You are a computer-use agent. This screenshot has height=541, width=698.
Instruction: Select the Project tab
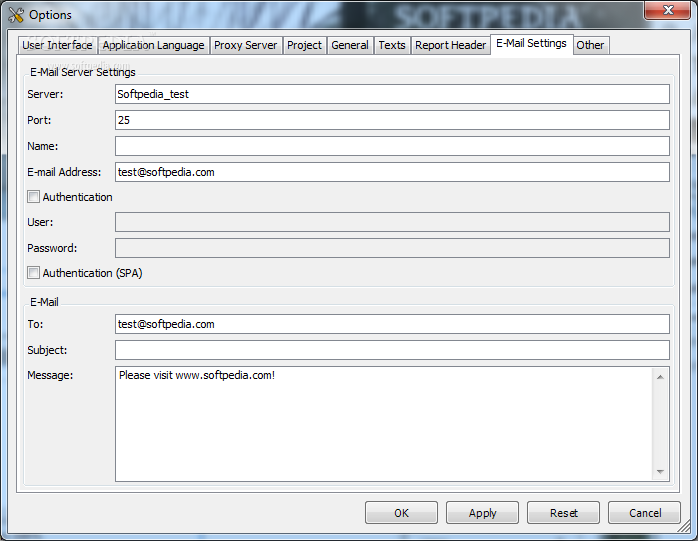[304, 45]
